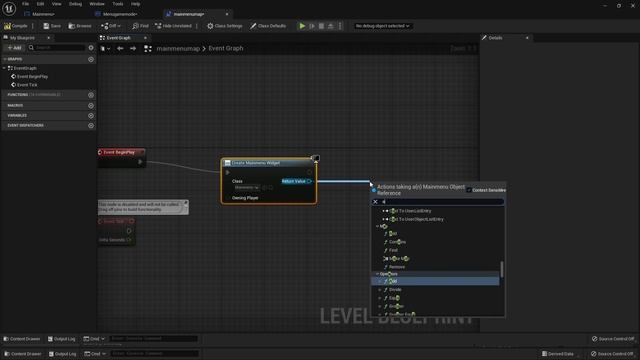Viewport: 640px width, 360px height.
Task: Click the Event BeginPlay node exec output pin
Action: tap(140, 162)
